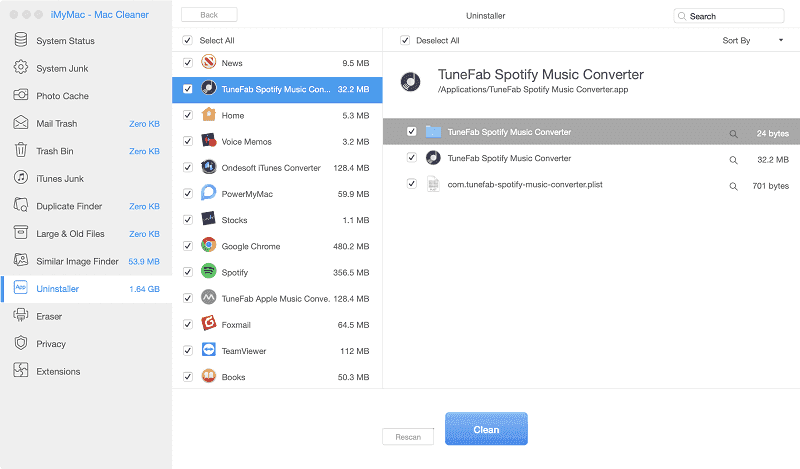
Task: Select Ondesoft iTunes Converter icon
Action: [208, 167]
